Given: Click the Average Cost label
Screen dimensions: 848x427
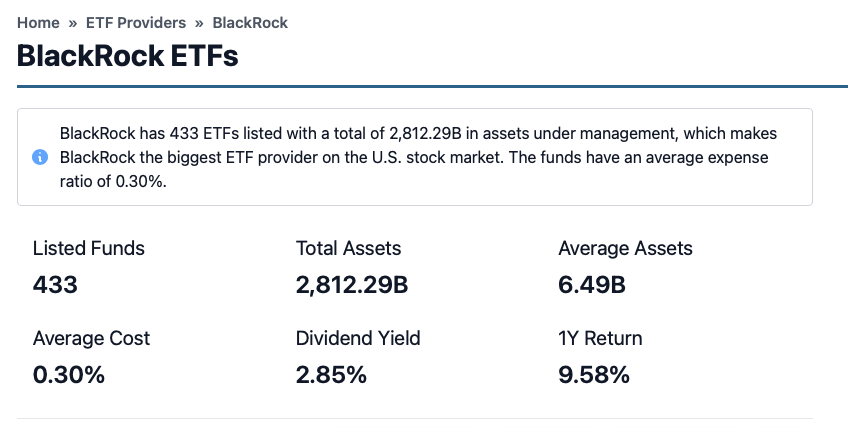Looking at the screenshot, I should (x=91, y=338).
